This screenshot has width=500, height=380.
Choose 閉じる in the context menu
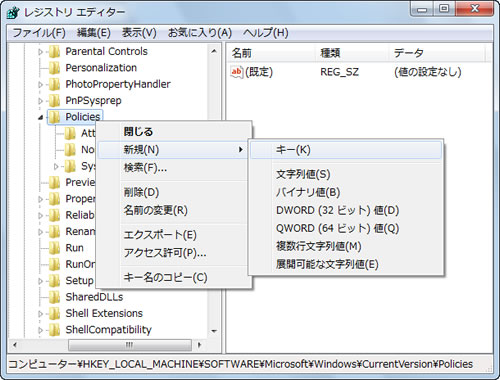[x=173, y=132]
